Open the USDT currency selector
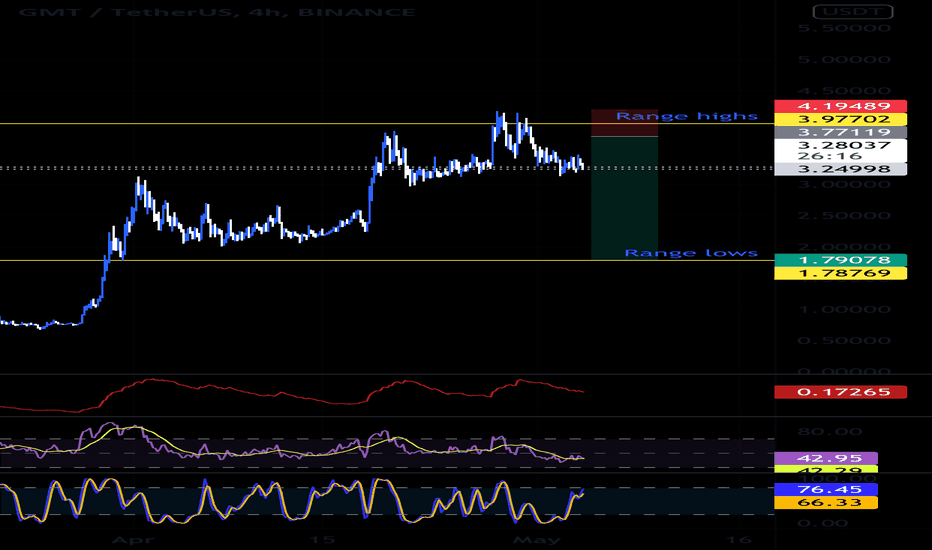Image resolution: width=932 pixels, height=550 pixels. tap(853, 11)
